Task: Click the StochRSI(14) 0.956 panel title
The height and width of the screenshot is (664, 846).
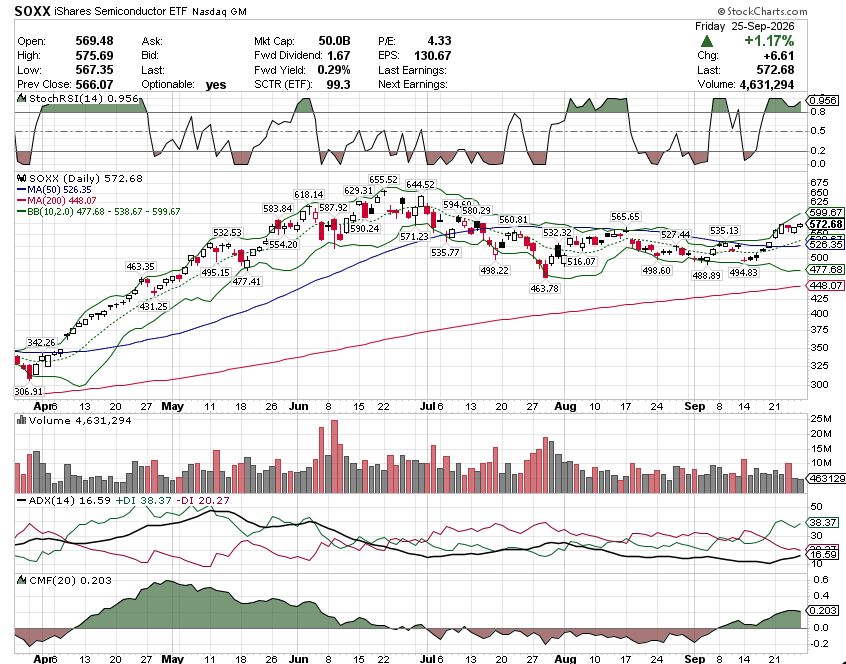Action: point(84,99)
